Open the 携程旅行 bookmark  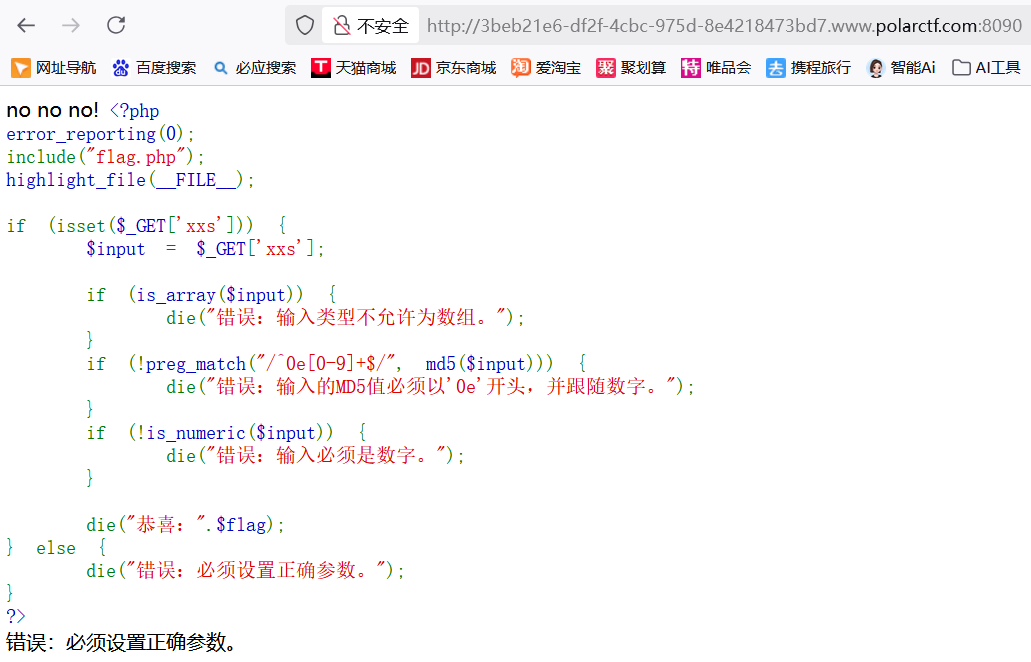coord(809,68)
